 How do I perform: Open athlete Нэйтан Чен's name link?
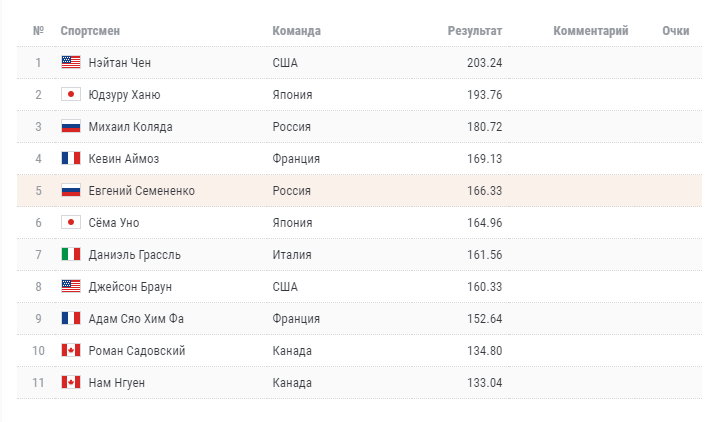pyautogui.click(x=120, y=62)
